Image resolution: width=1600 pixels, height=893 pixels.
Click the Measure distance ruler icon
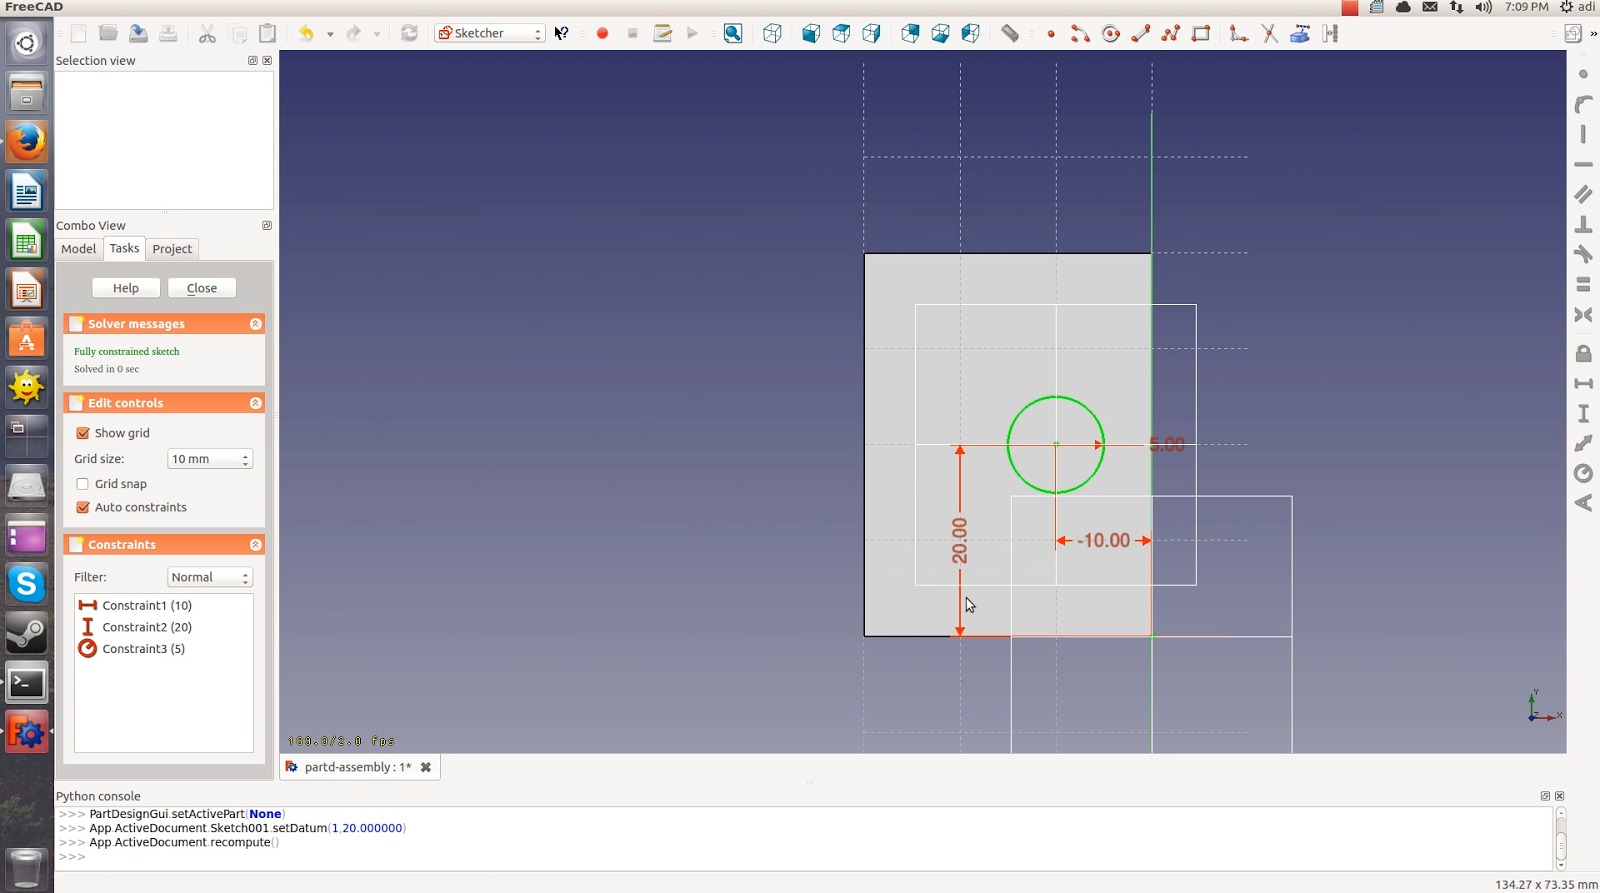[1010, 33]
